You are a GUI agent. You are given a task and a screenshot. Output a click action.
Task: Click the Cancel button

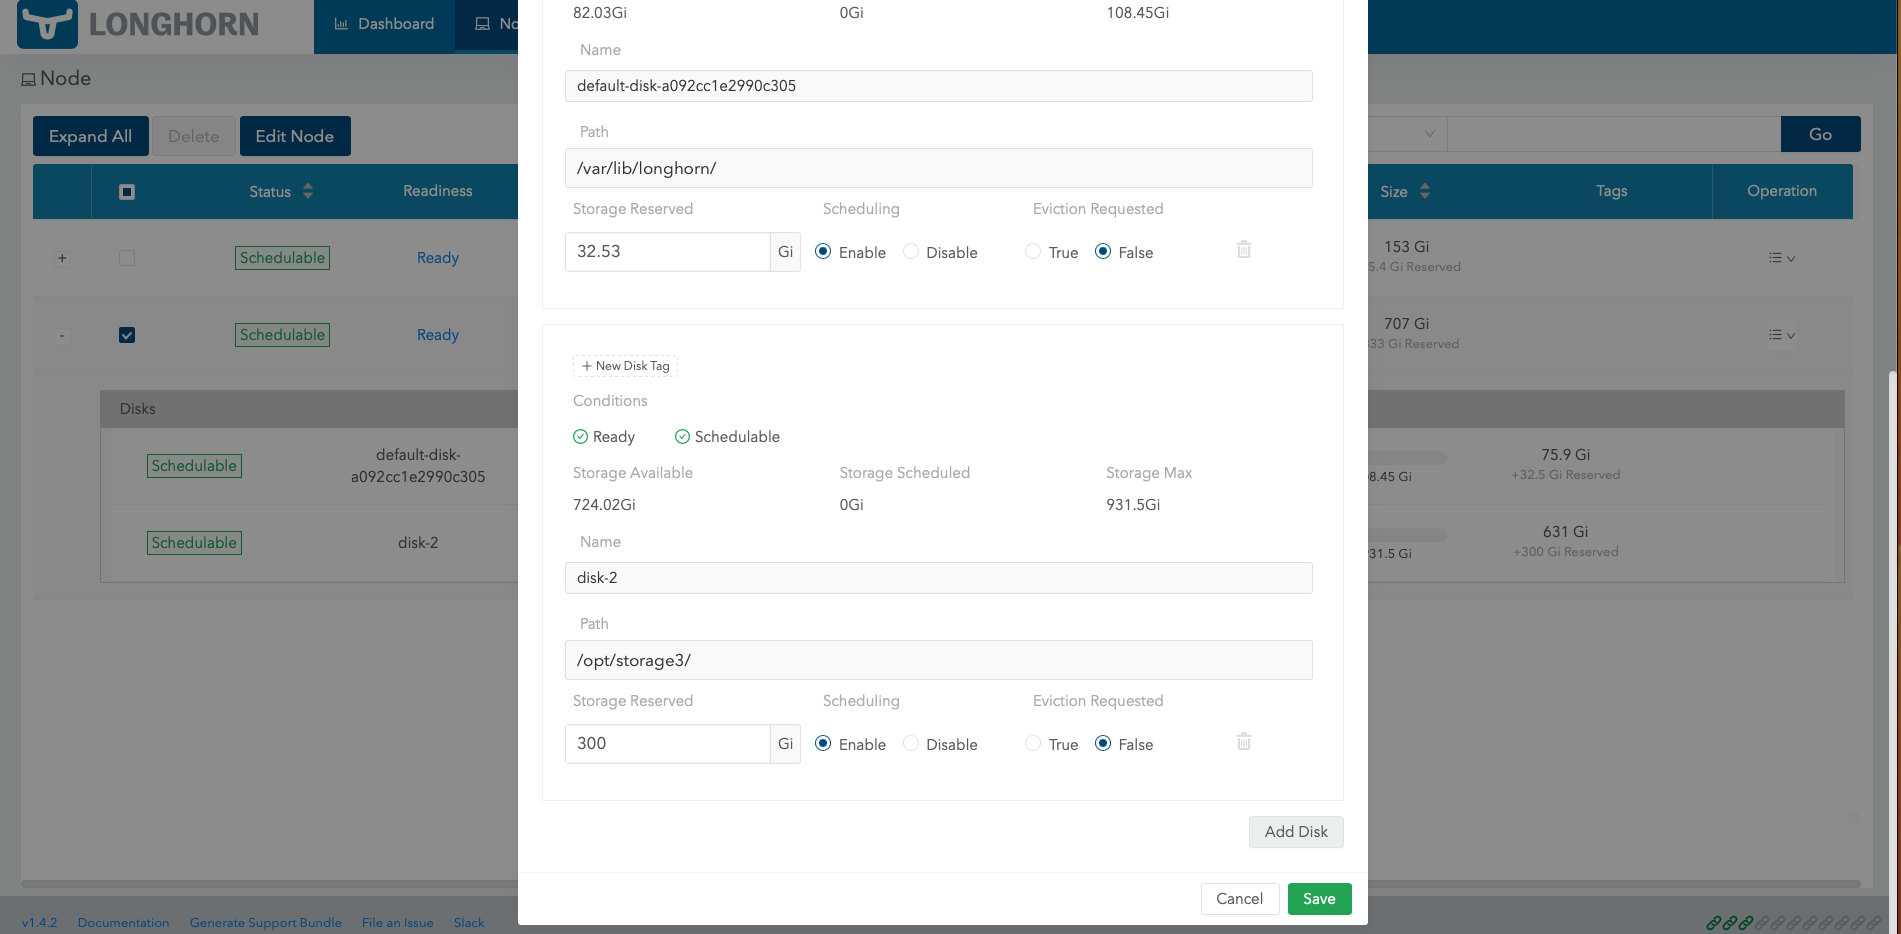(x=1240, y=899)
